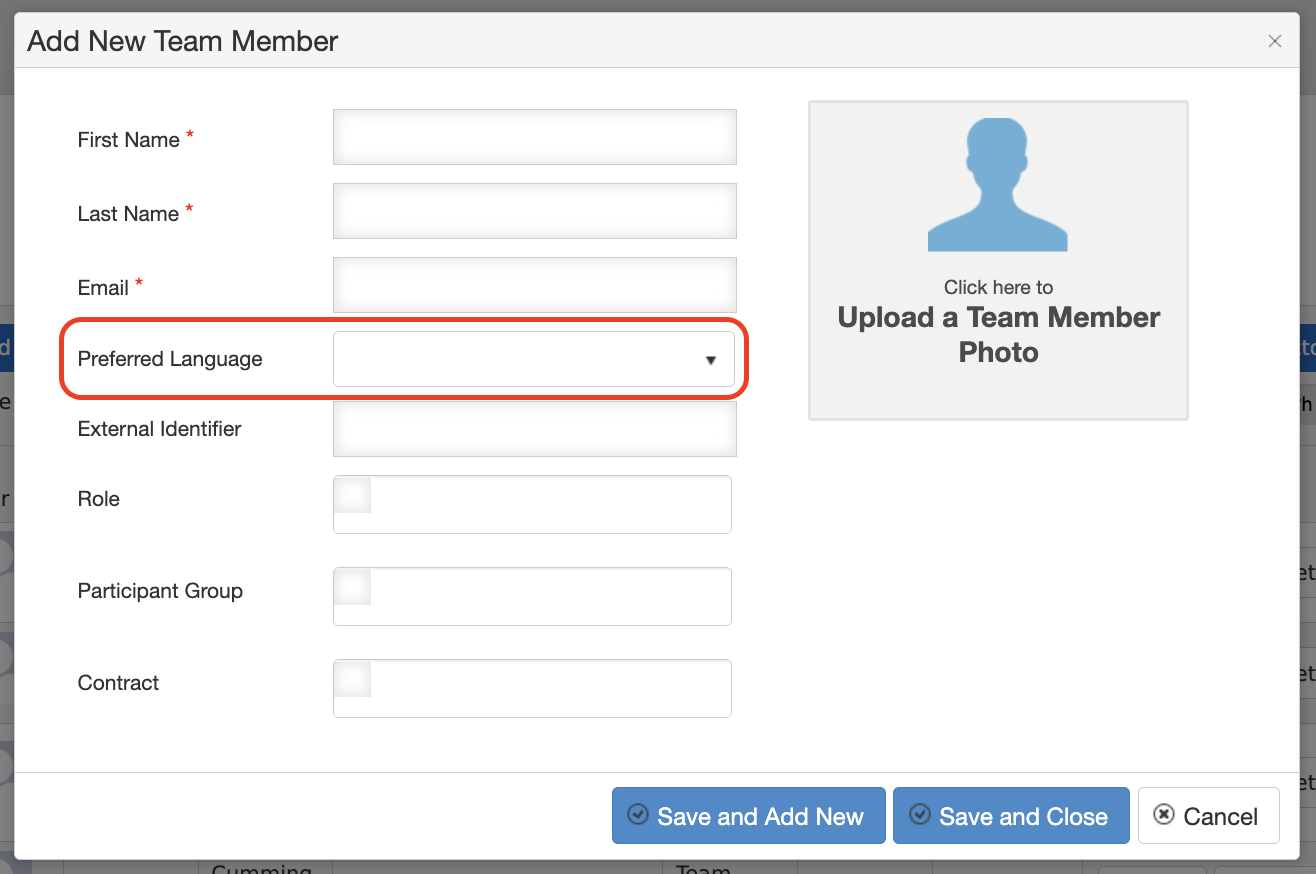Click the Last Name label text
Image resolution: width=1316 pixels, height=874 pixels.
[128, 214]
